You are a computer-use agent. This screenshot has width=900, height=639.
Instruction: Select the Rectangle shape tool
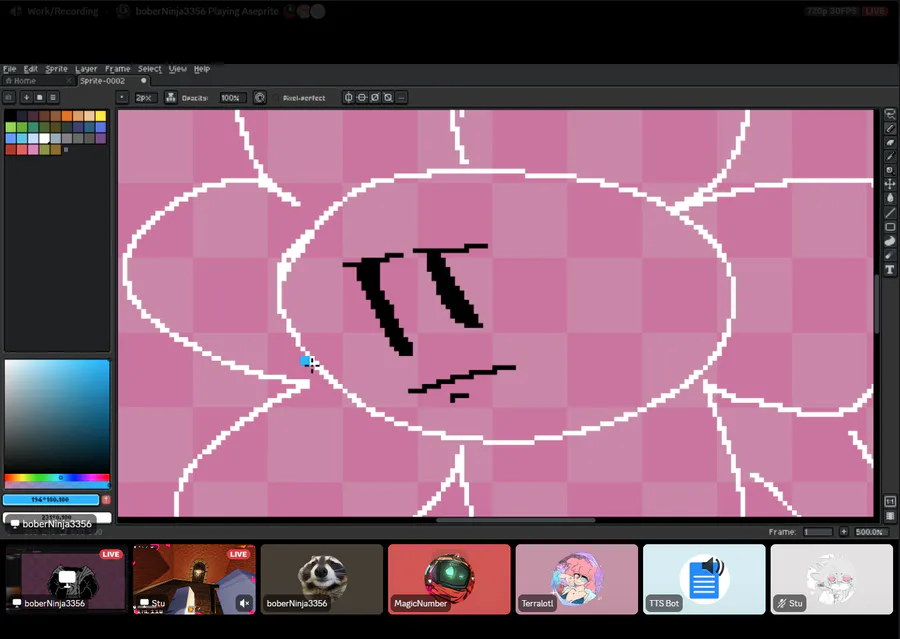click(890, 227)
